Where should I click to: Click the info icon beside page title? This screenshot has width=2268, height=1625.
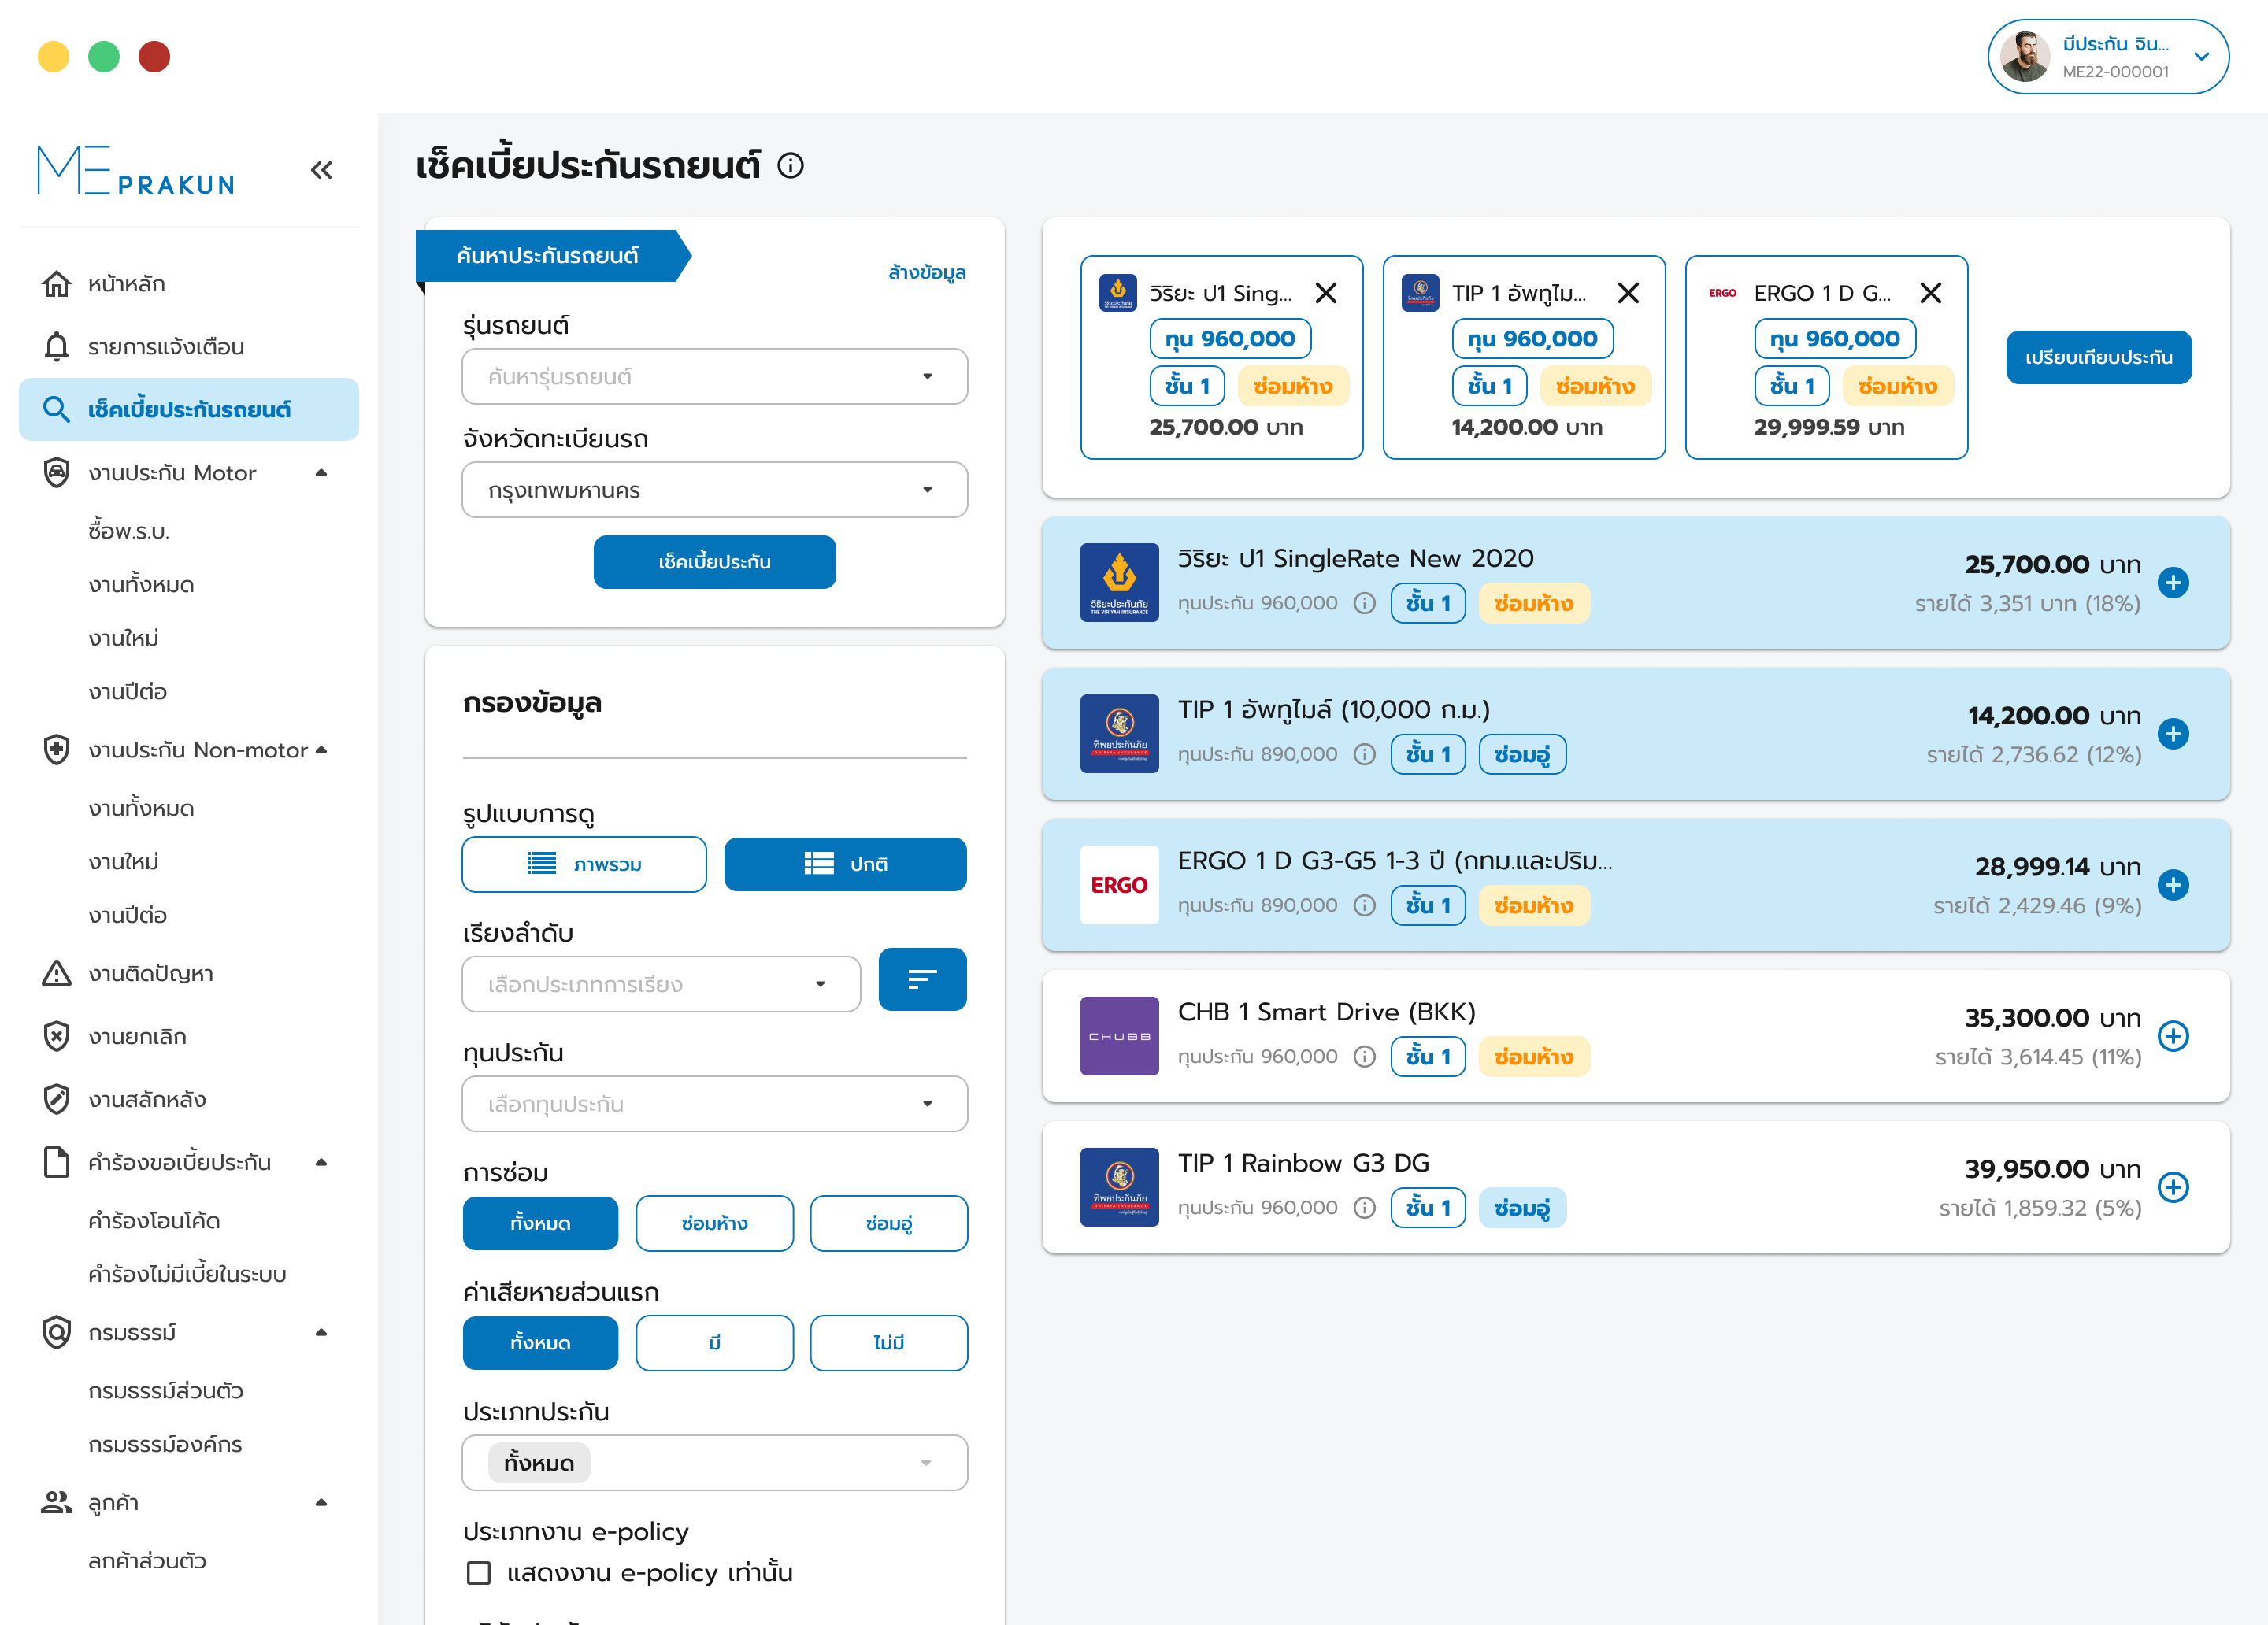coord(791,166)
